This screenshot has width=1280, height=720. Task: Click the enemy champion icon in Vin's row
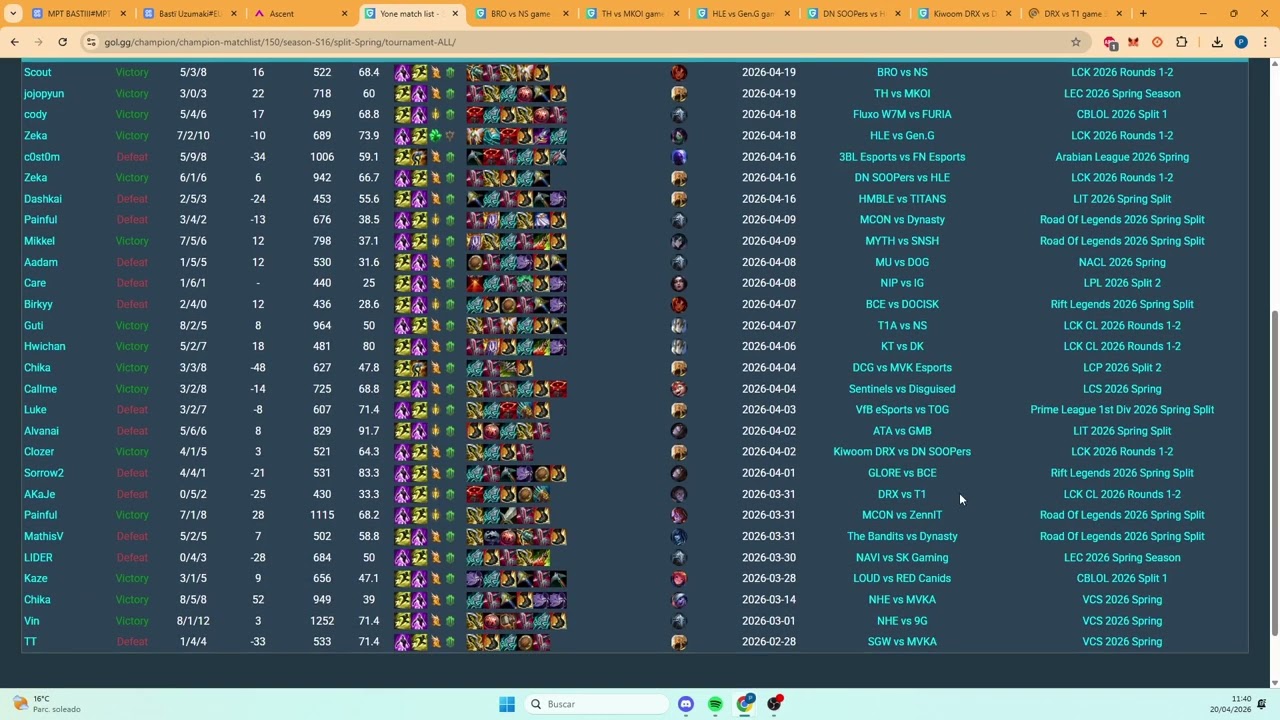tap(679, 621)
